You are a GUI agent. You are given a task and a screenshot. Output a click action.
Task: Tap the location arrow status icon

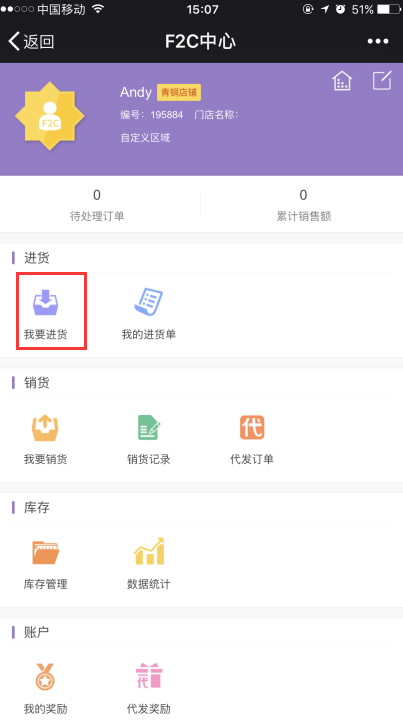point(325,9)
